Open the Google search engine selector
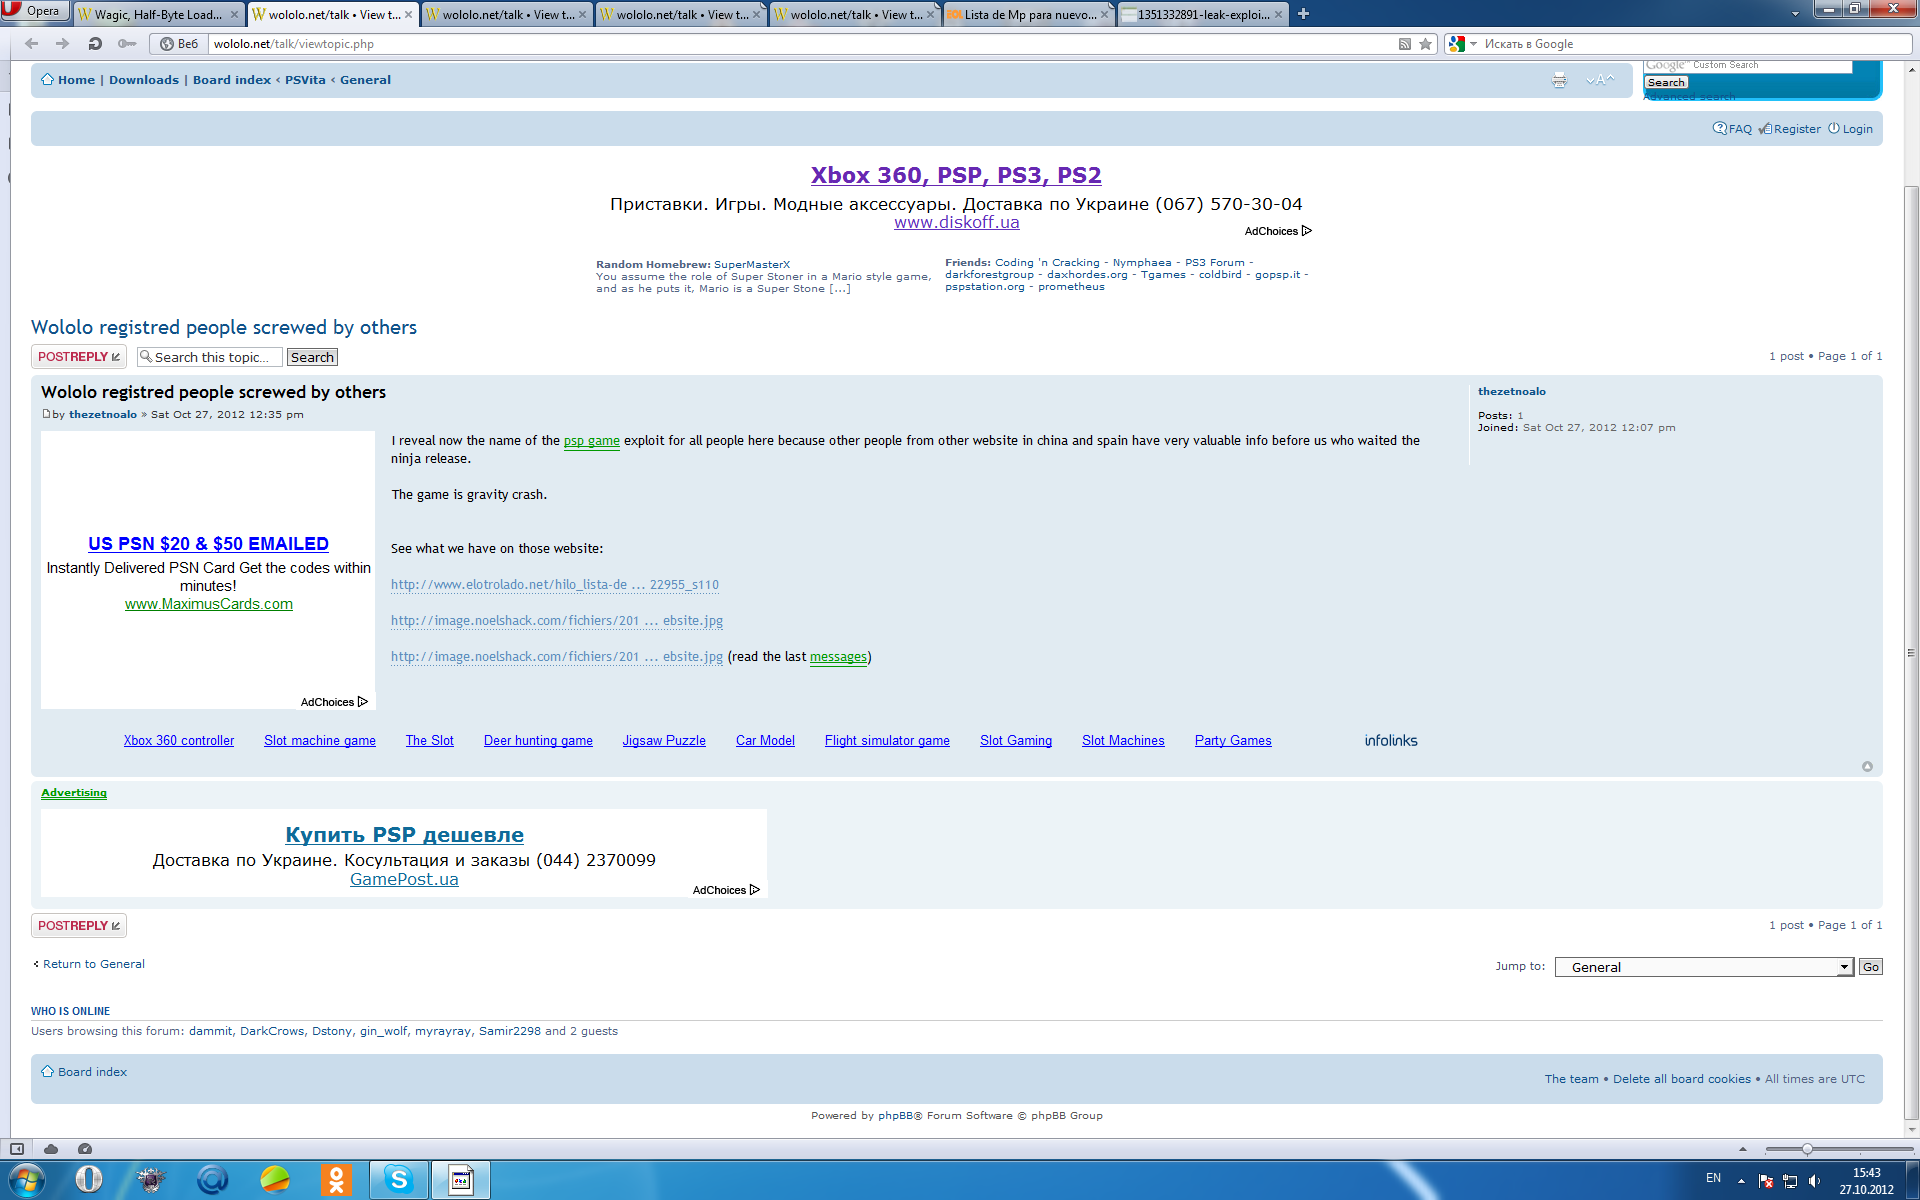This screenshot has width=1920, height=1200. point(1463,44)
